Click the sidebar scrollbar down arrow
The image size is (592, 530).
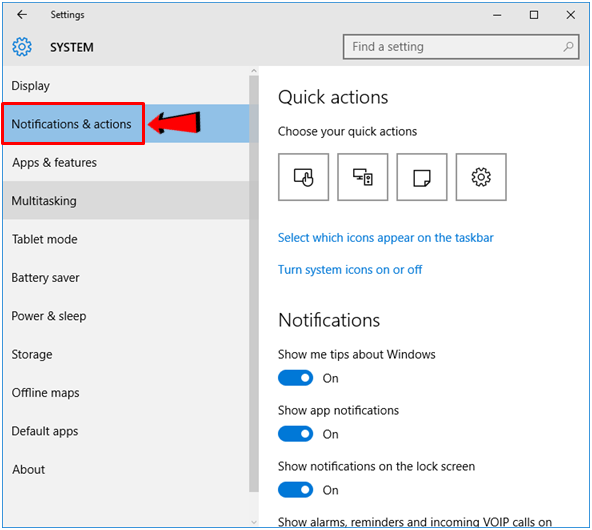pyautogui.click(x=254, y=522)
